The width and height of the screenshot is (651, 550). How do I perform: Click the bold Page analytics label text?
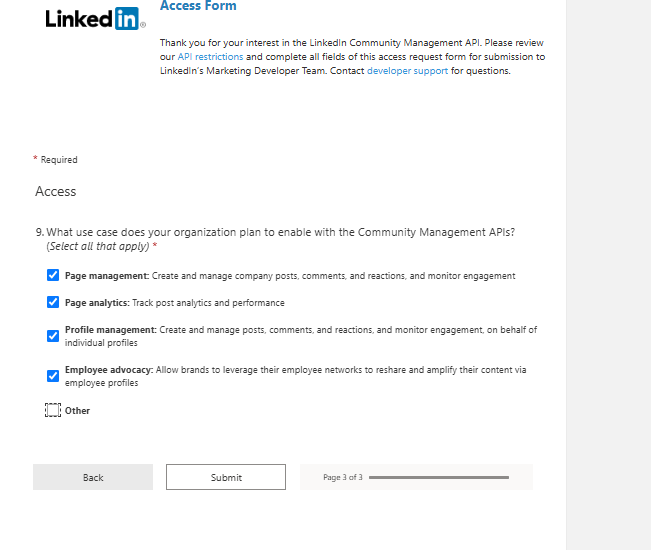coord(97,303)
